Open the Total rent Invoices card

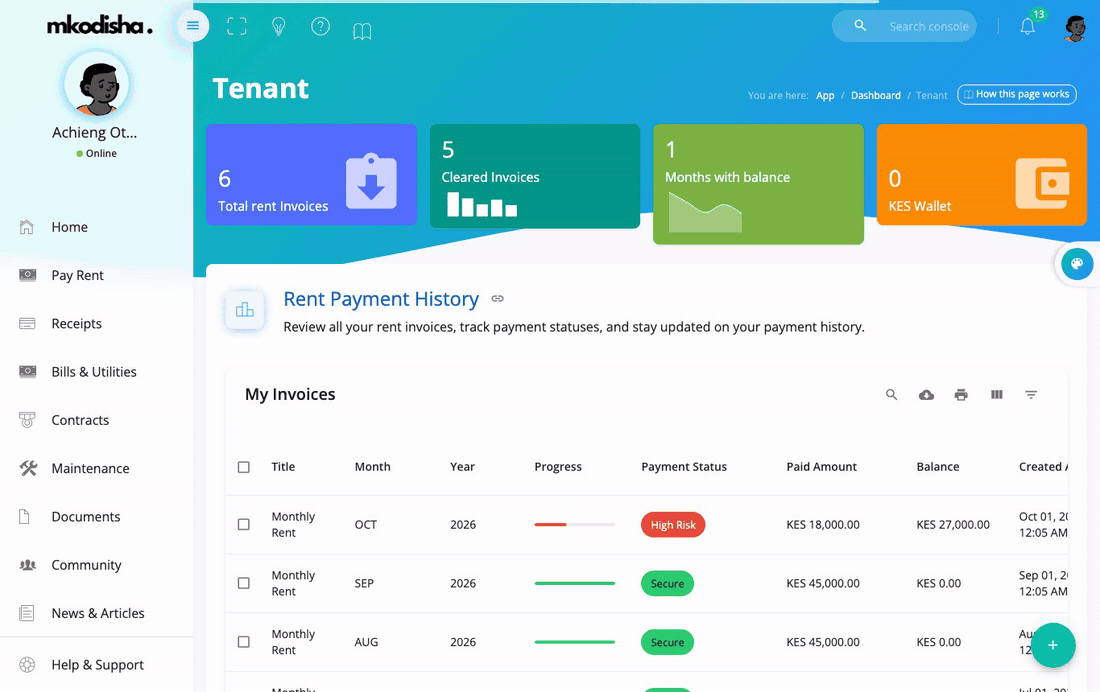311,175
